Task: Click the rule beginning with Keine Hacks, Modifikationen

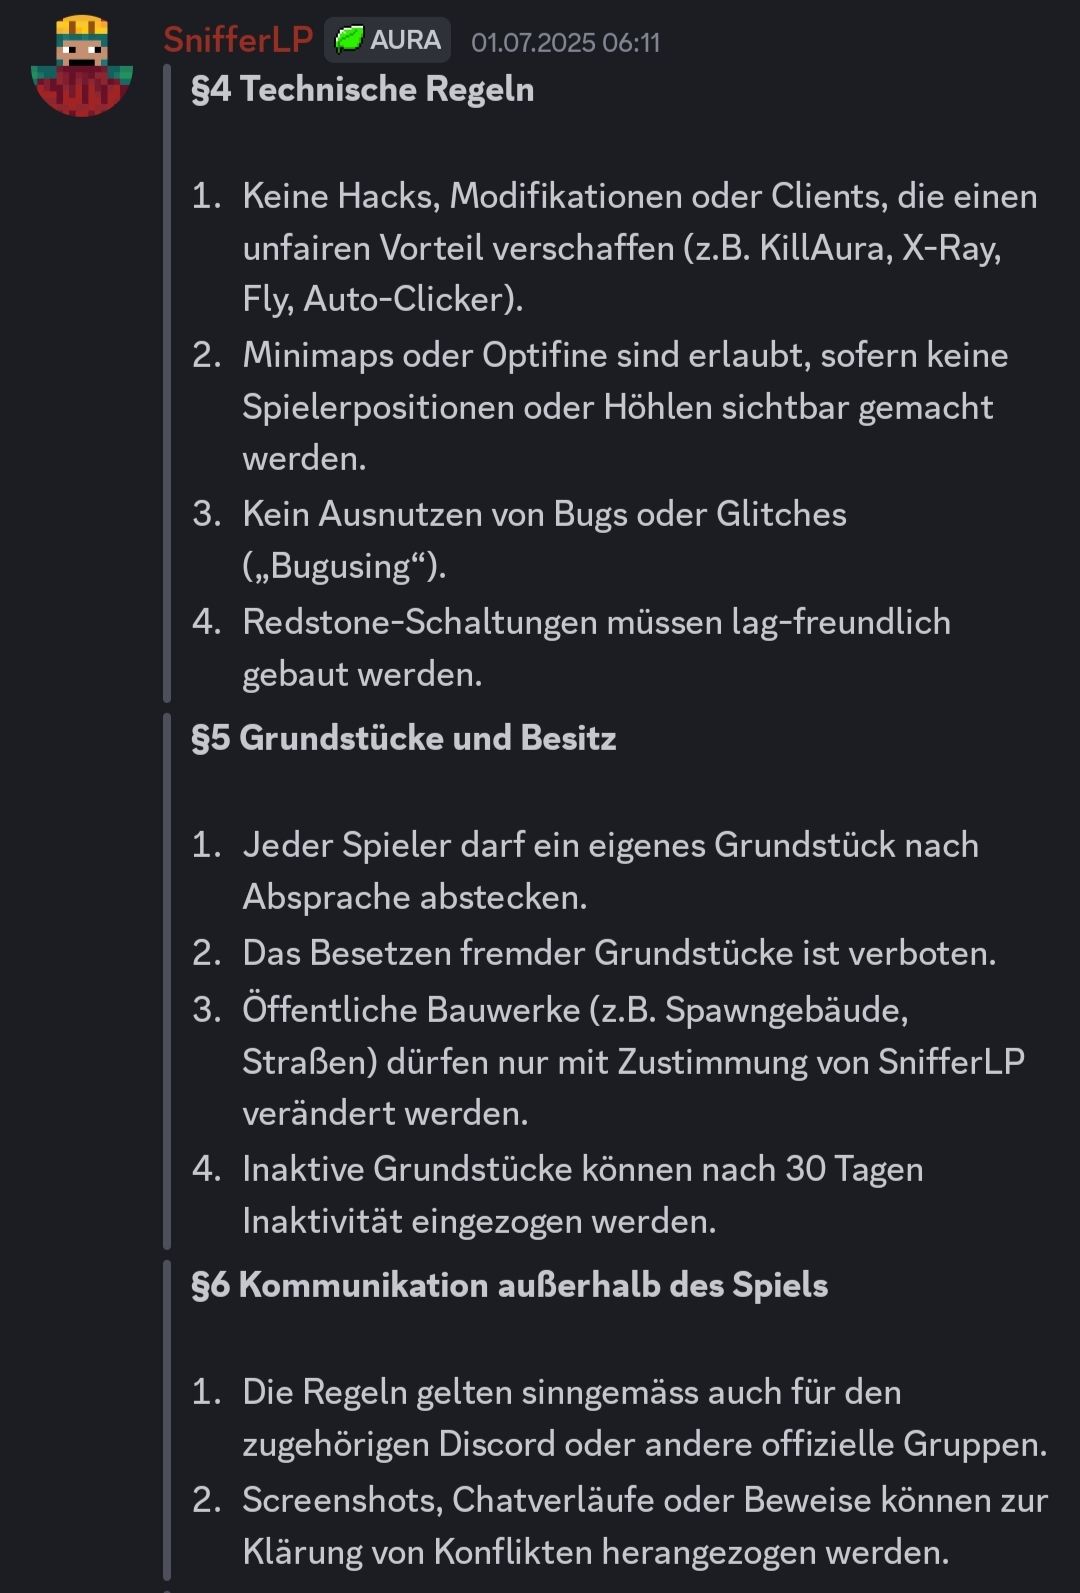Action: (639, 196)
